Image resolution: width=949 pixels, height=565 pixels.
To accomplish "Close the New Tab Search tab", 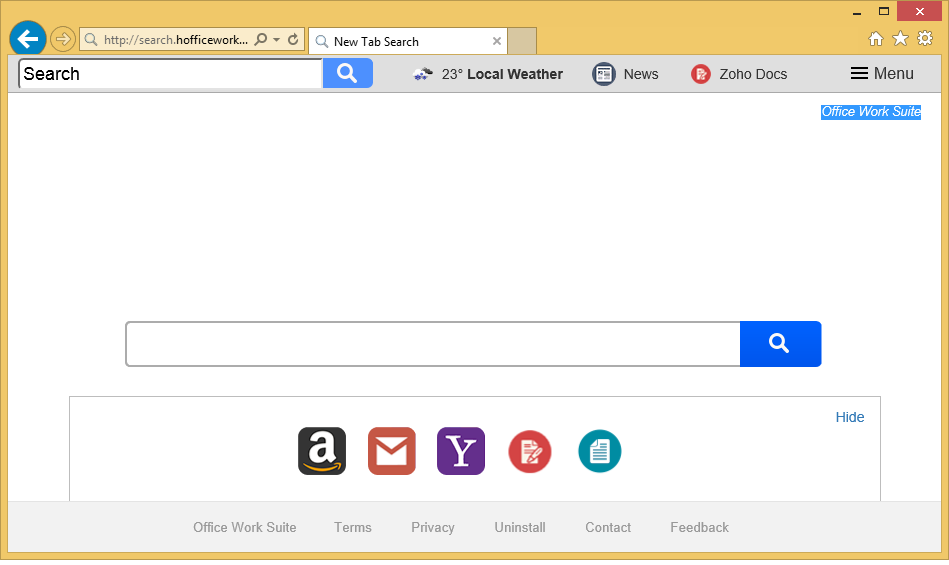I will coord(497,41).
